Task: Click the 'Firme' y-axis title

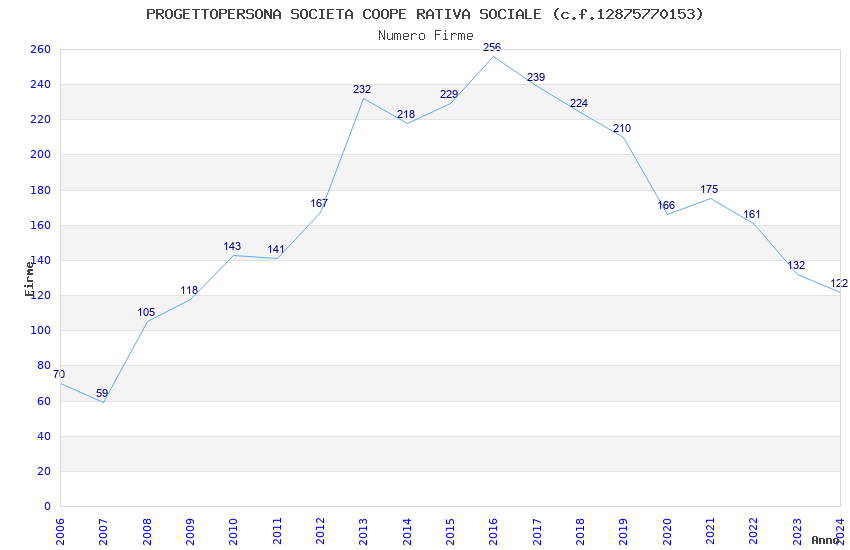Action: (29, 279)
